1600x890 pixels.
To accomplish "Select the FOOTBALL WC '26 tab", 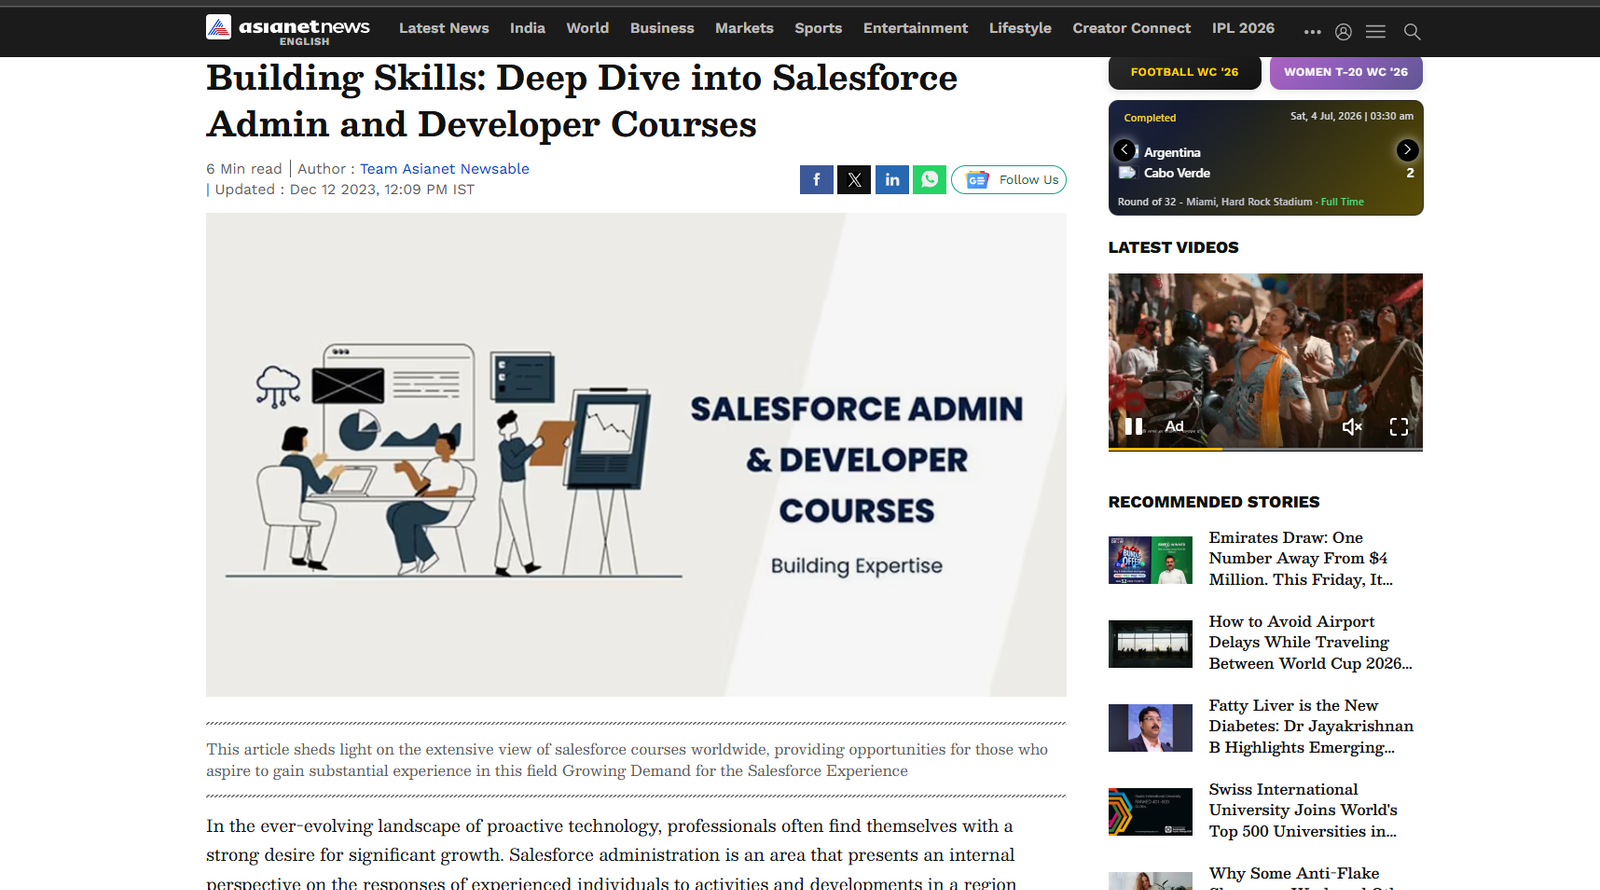I will tap(1184, 72).
